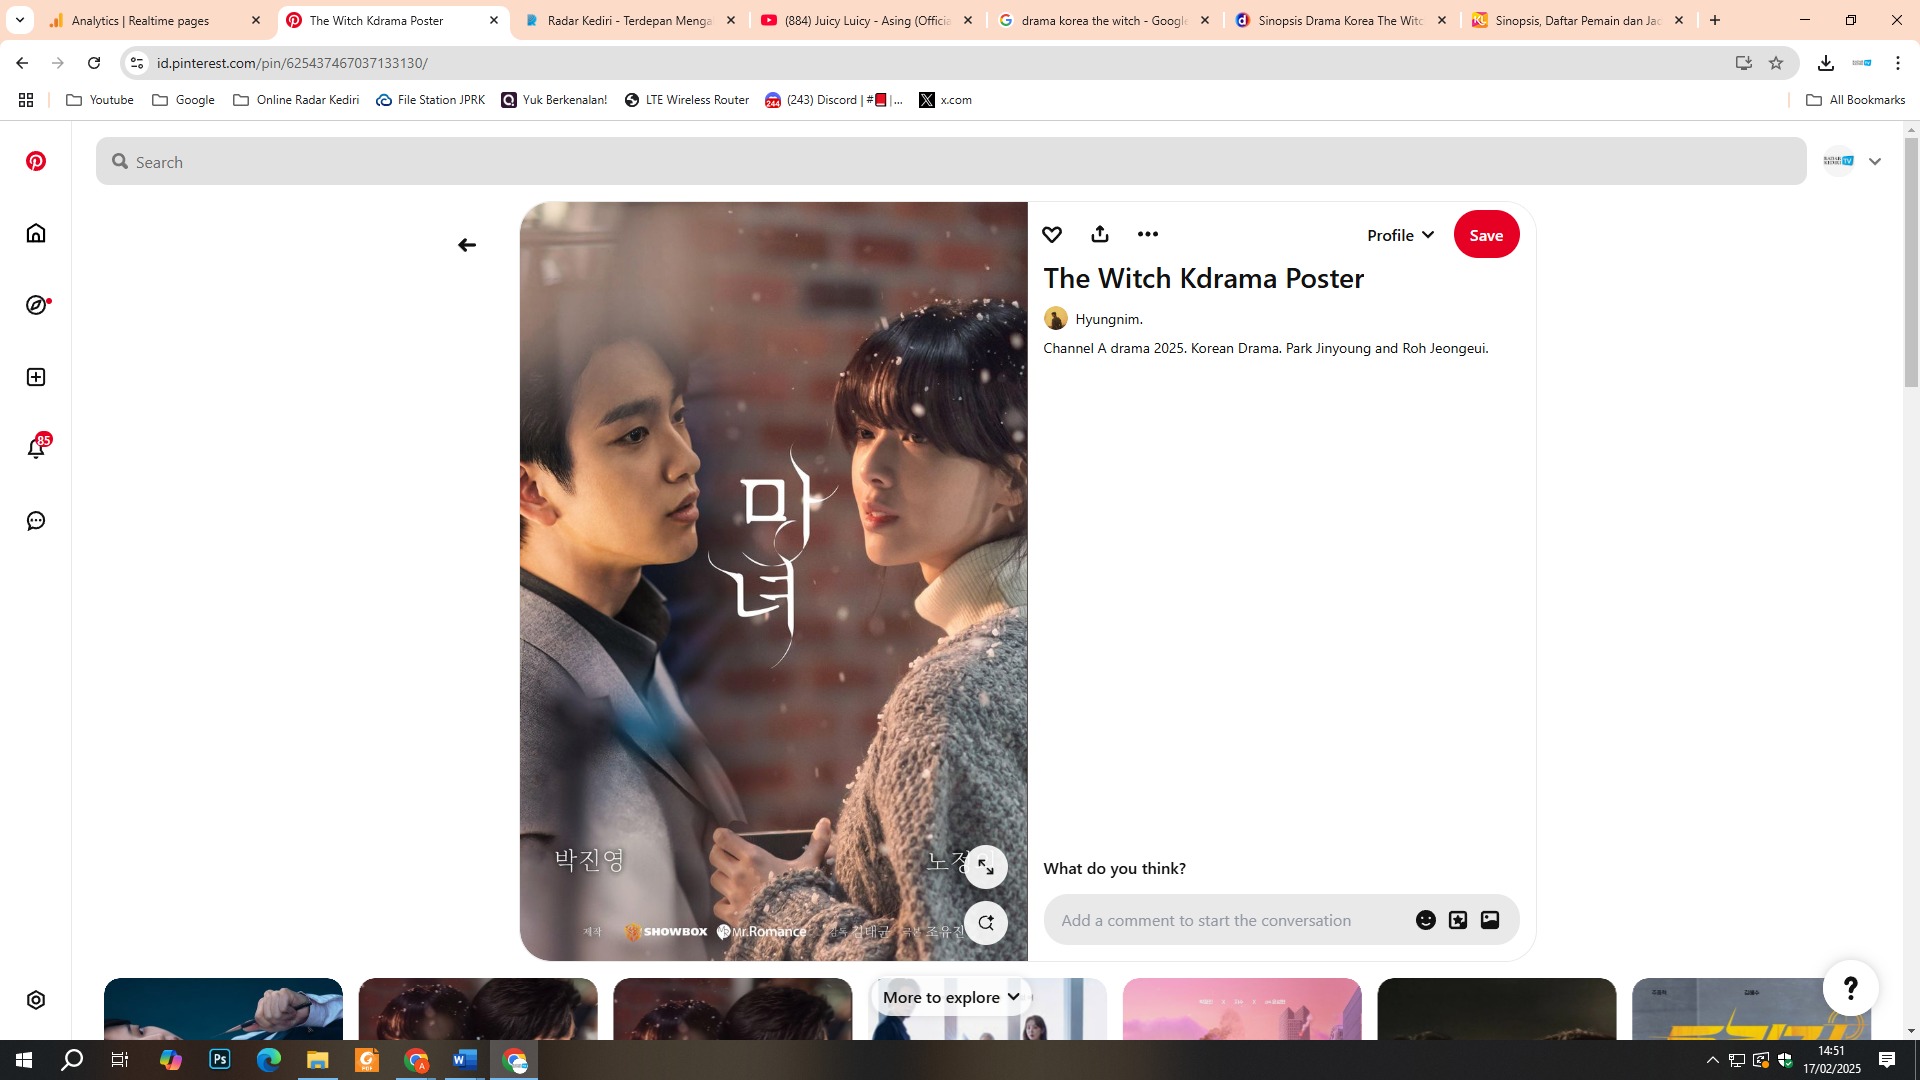Click the red Save button
1920x1080 pixels.
tap(1486, 235)
